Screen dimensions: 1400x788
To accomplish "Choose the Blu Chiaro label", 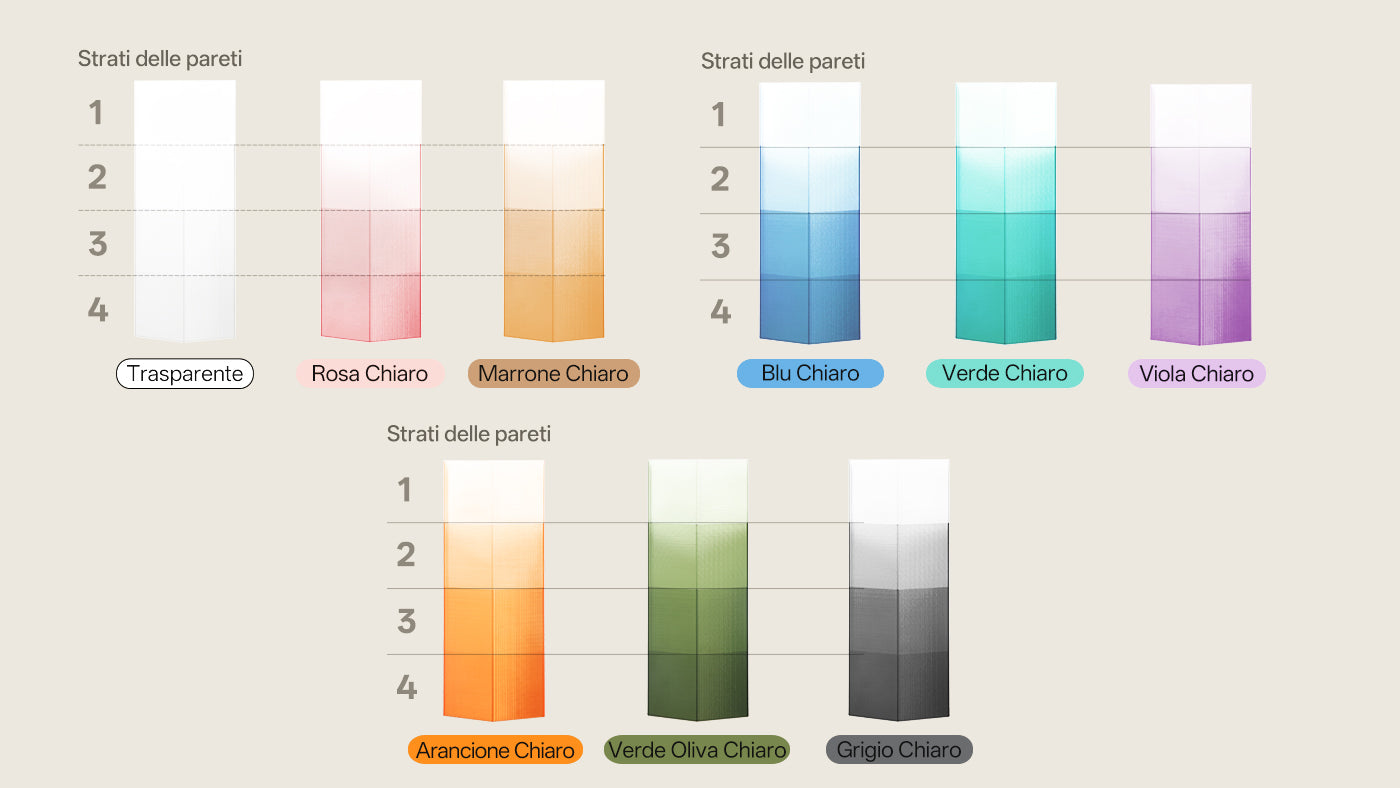I will pos(810,373).
